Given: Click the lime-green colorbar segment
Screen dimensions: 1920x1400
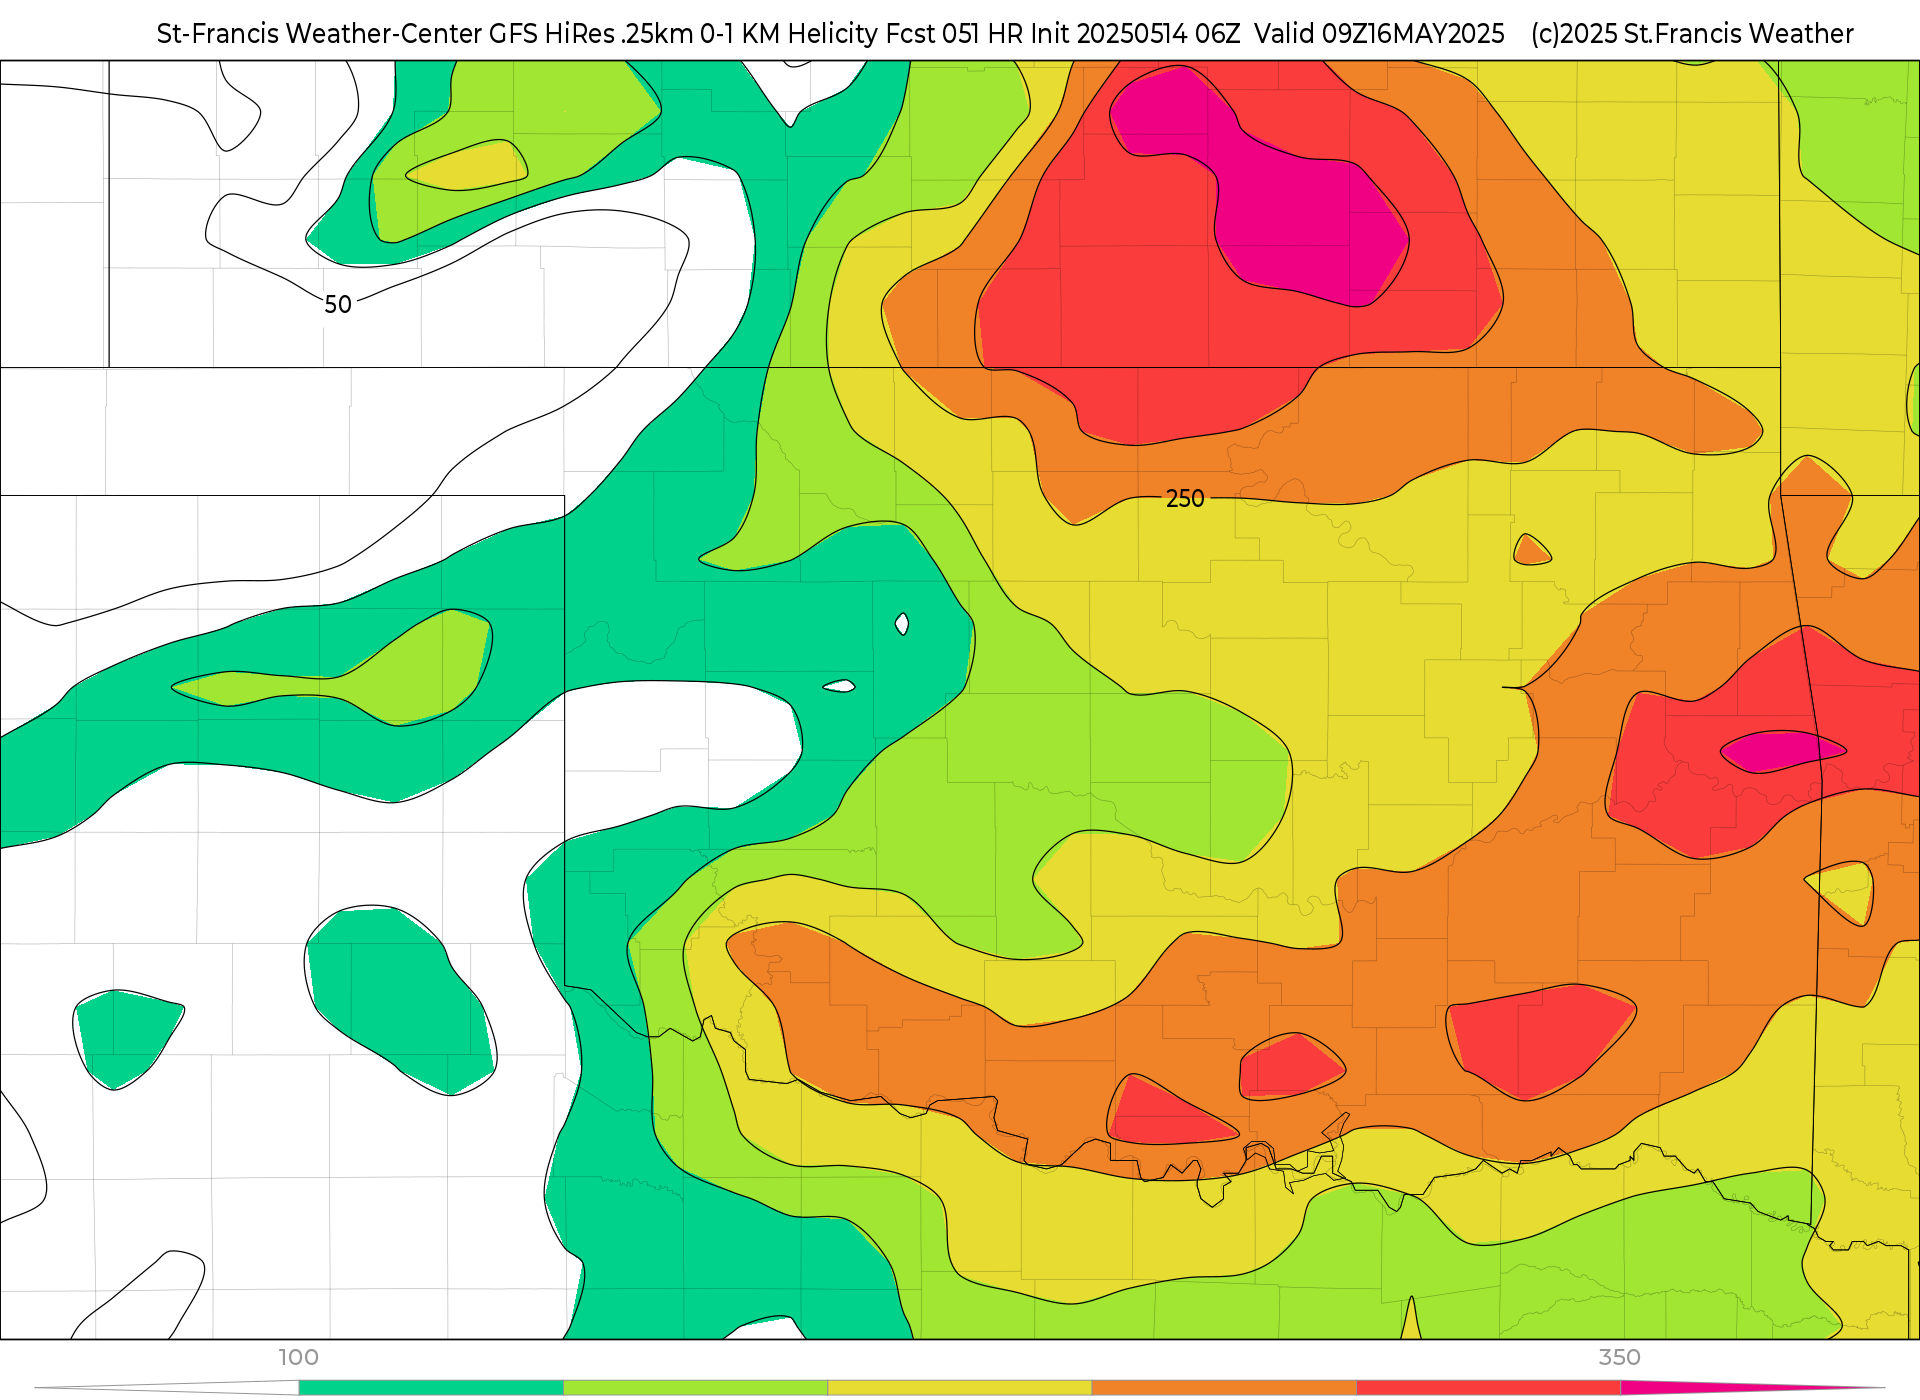Looking at the screenshot, I should click(x=696, y=1388).
